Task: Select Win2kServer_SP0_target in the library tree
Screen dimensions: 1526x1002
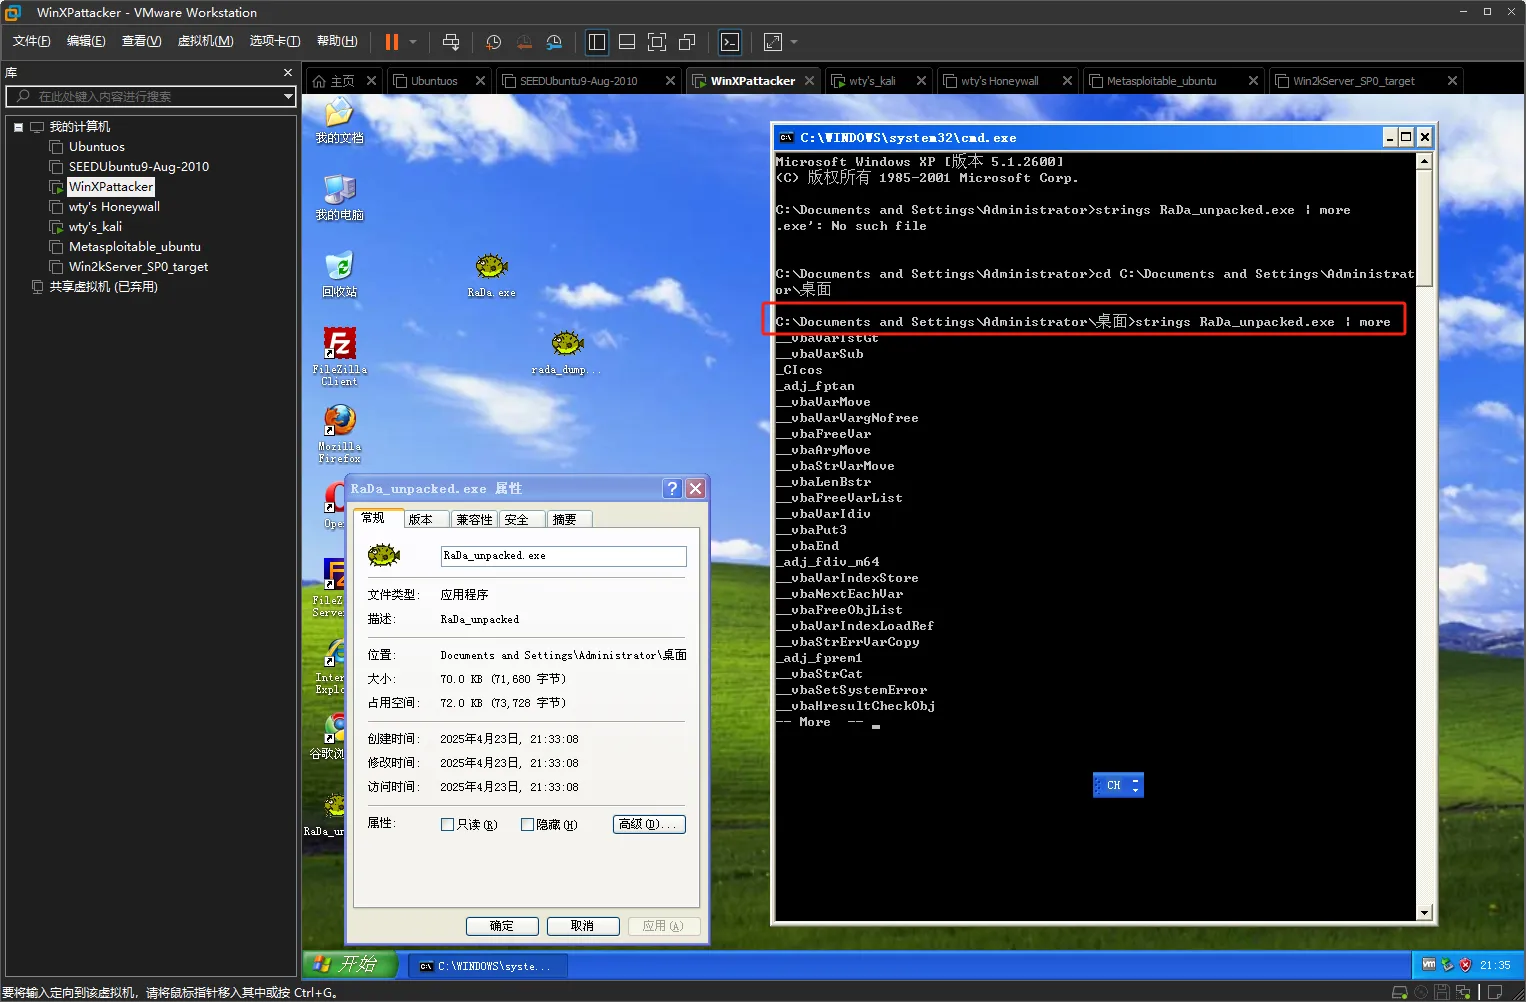Action: point(138,267)
